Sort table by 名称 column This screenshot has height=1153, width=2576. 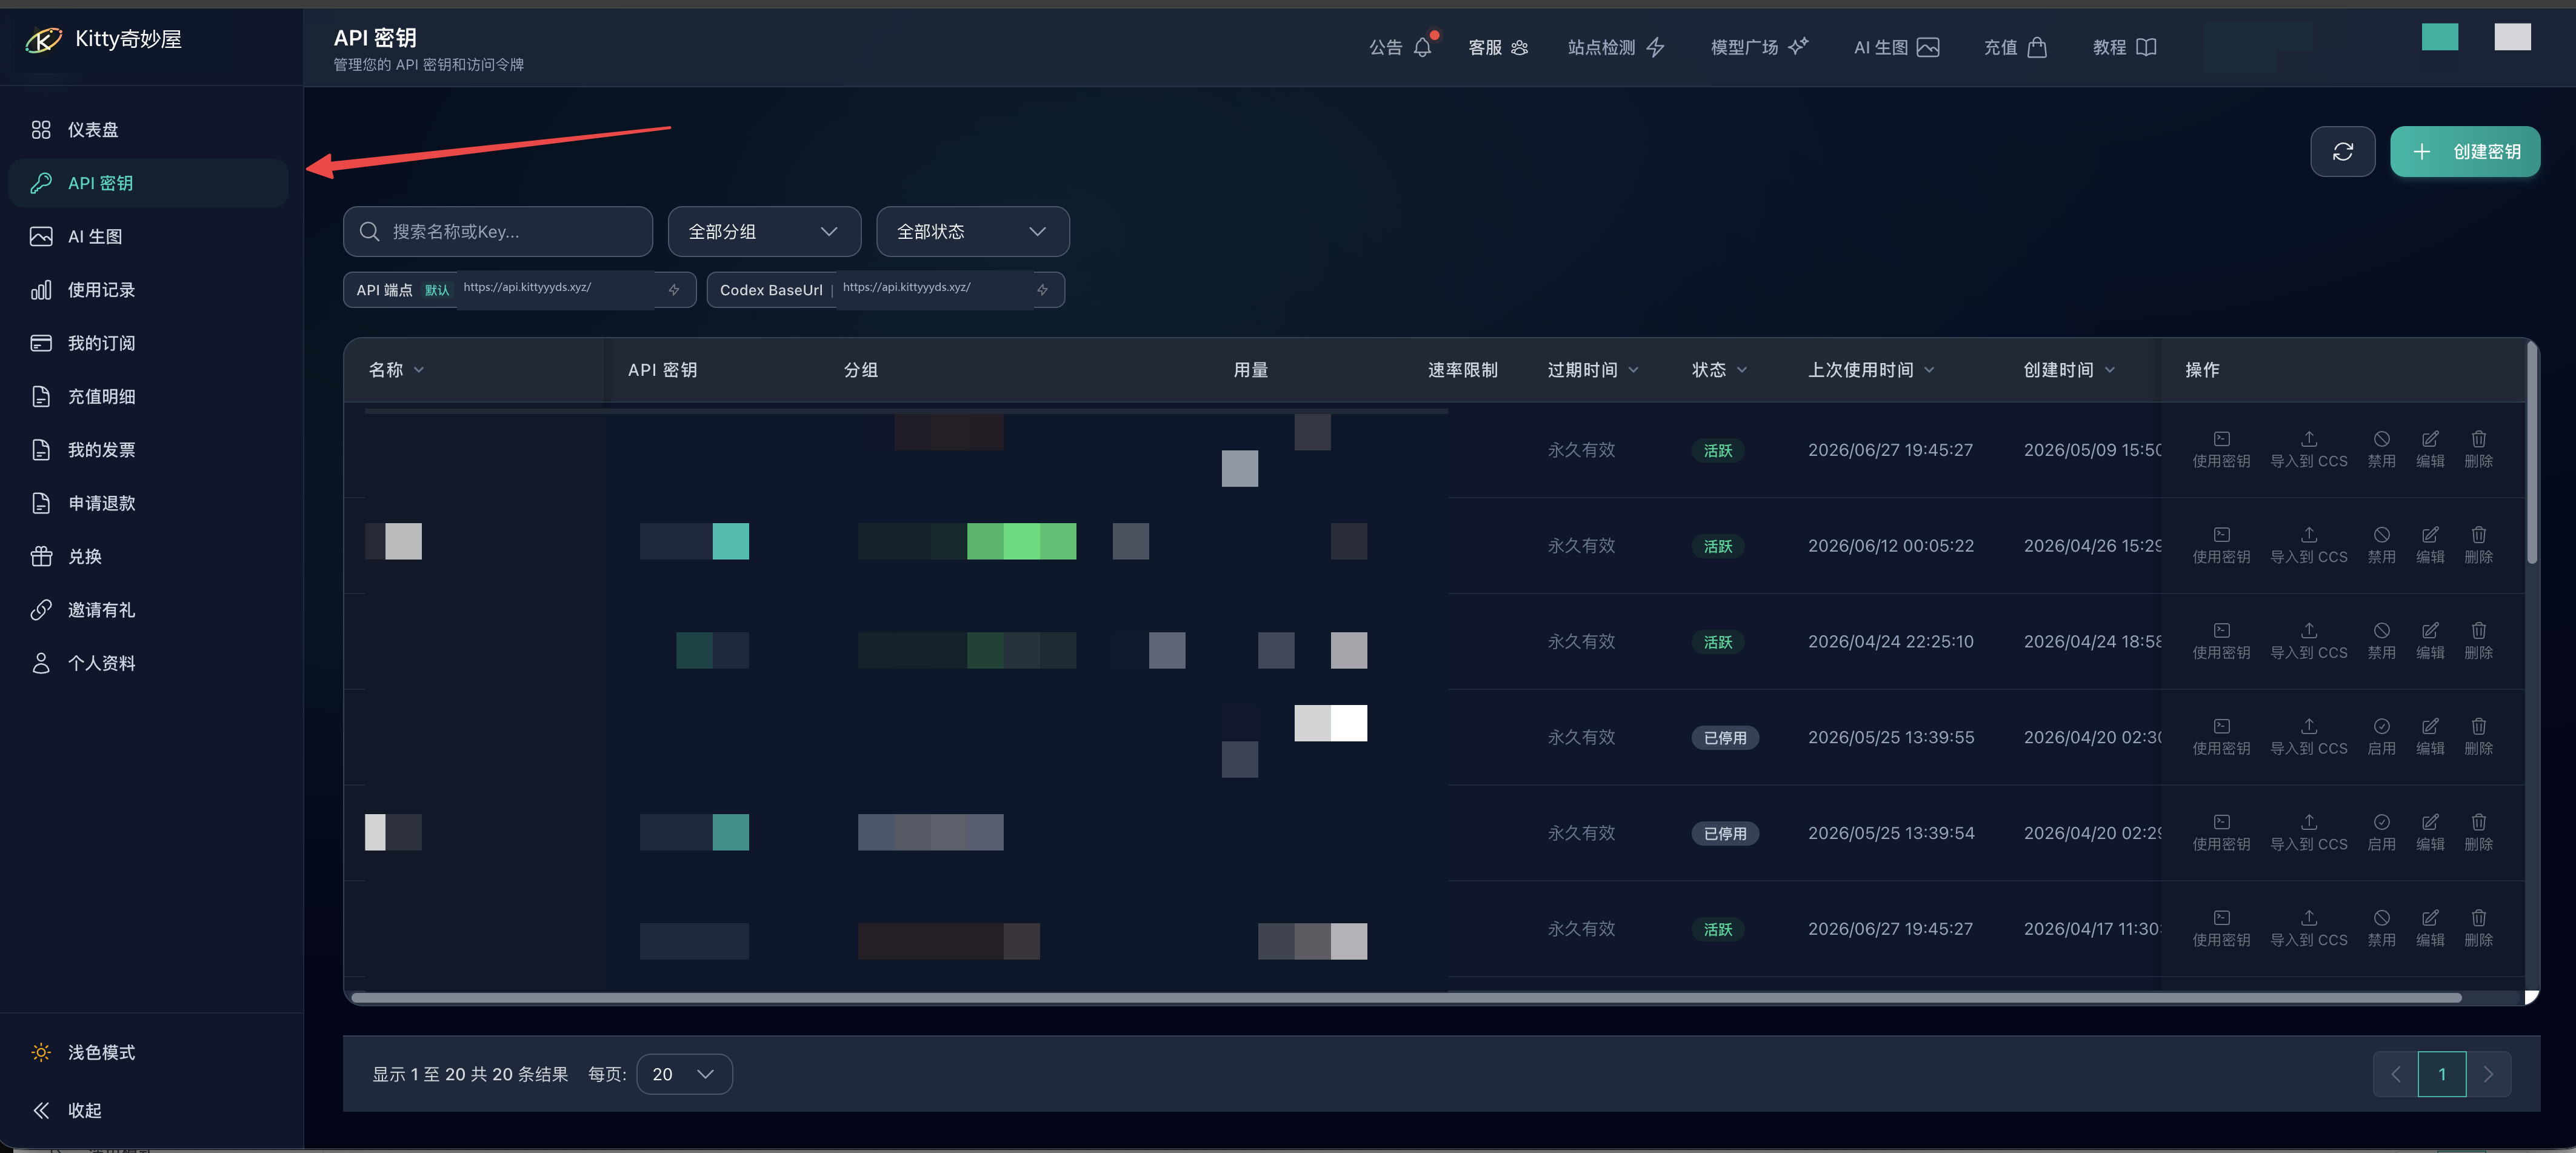396,370
